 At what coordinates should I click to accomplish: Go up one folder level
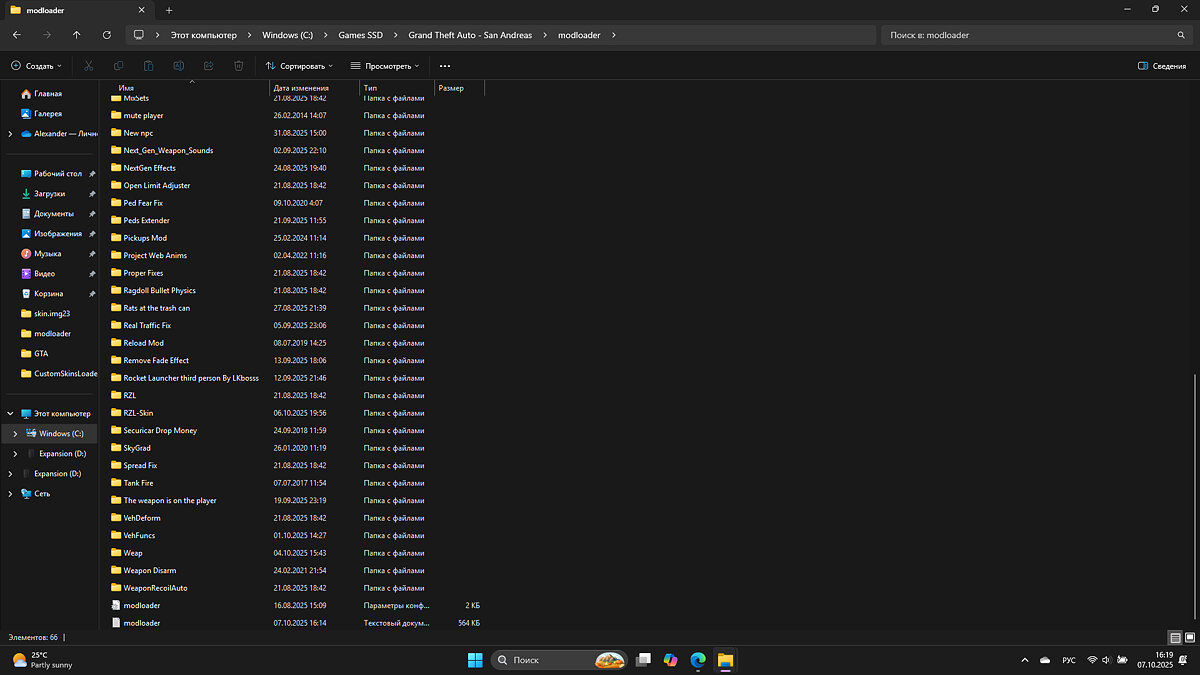pyautogui.click(x=77, y=35)
